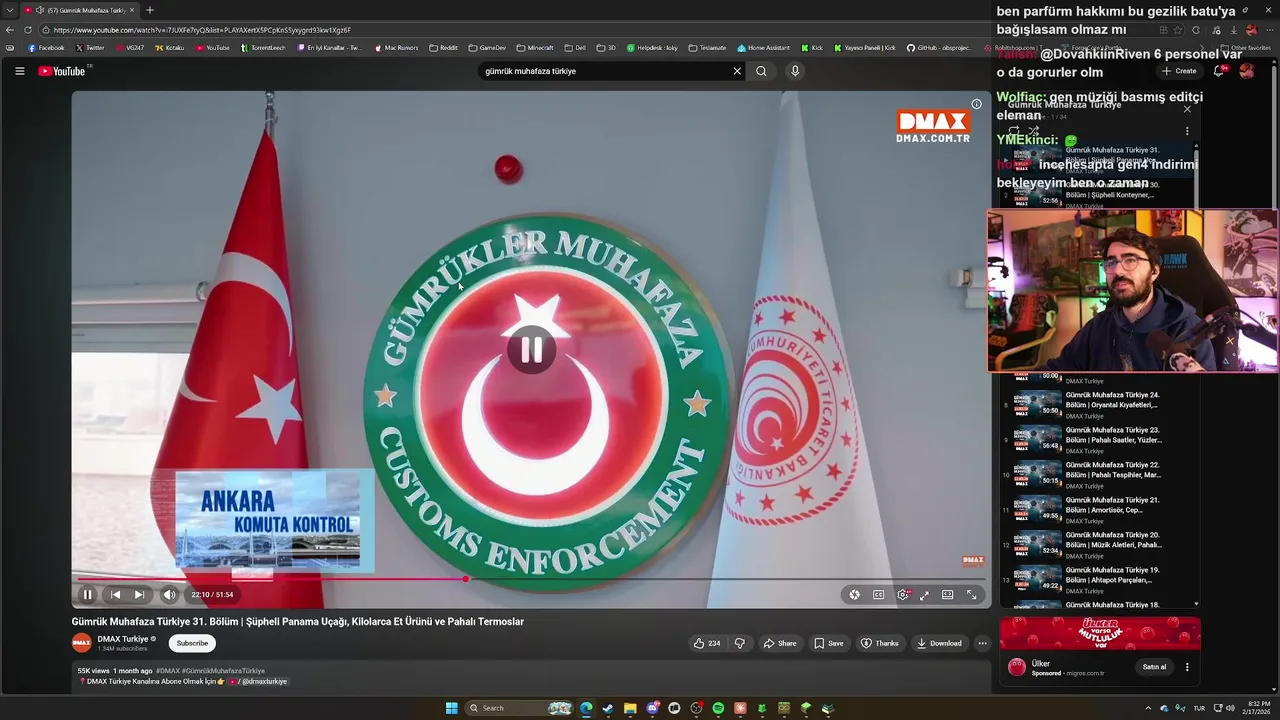Screen dimensions: 1280x720
Task: Download the video
Action: [x=939, y=643]
